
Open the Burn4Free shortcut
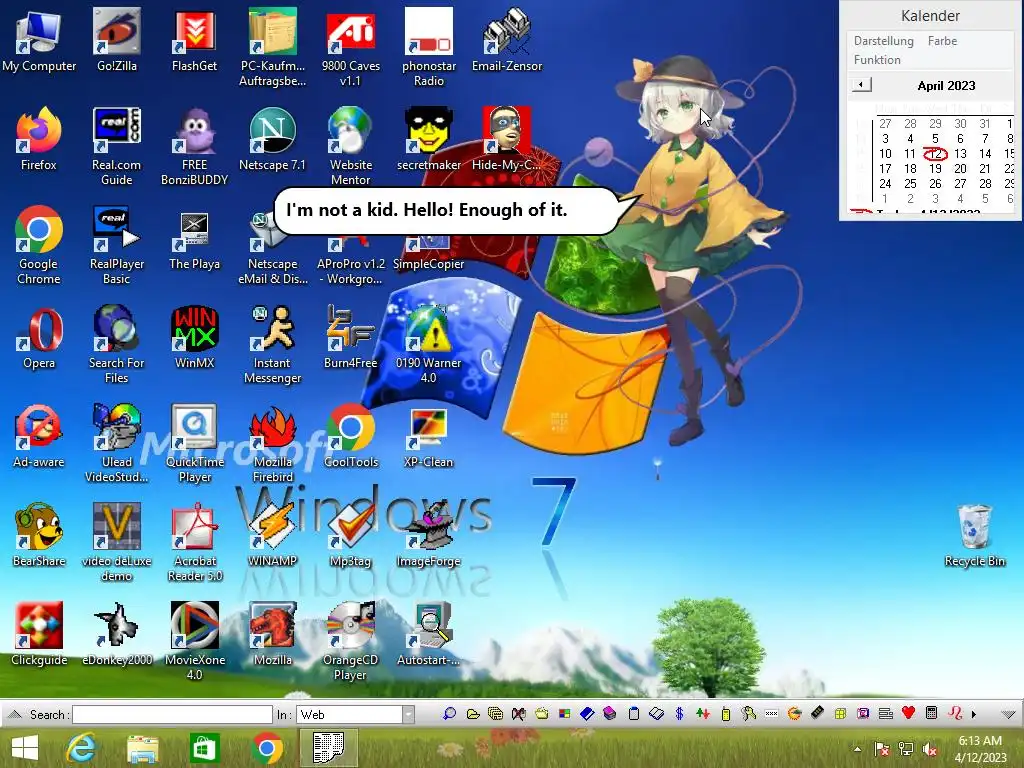point(351,337)
